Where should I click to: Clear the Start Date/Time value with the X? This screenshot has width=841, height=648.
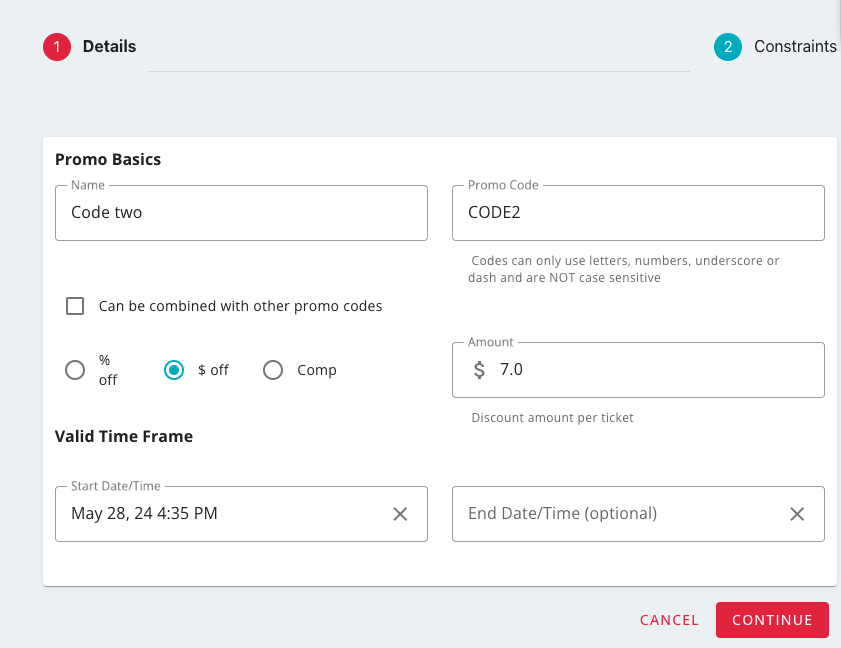400,514
